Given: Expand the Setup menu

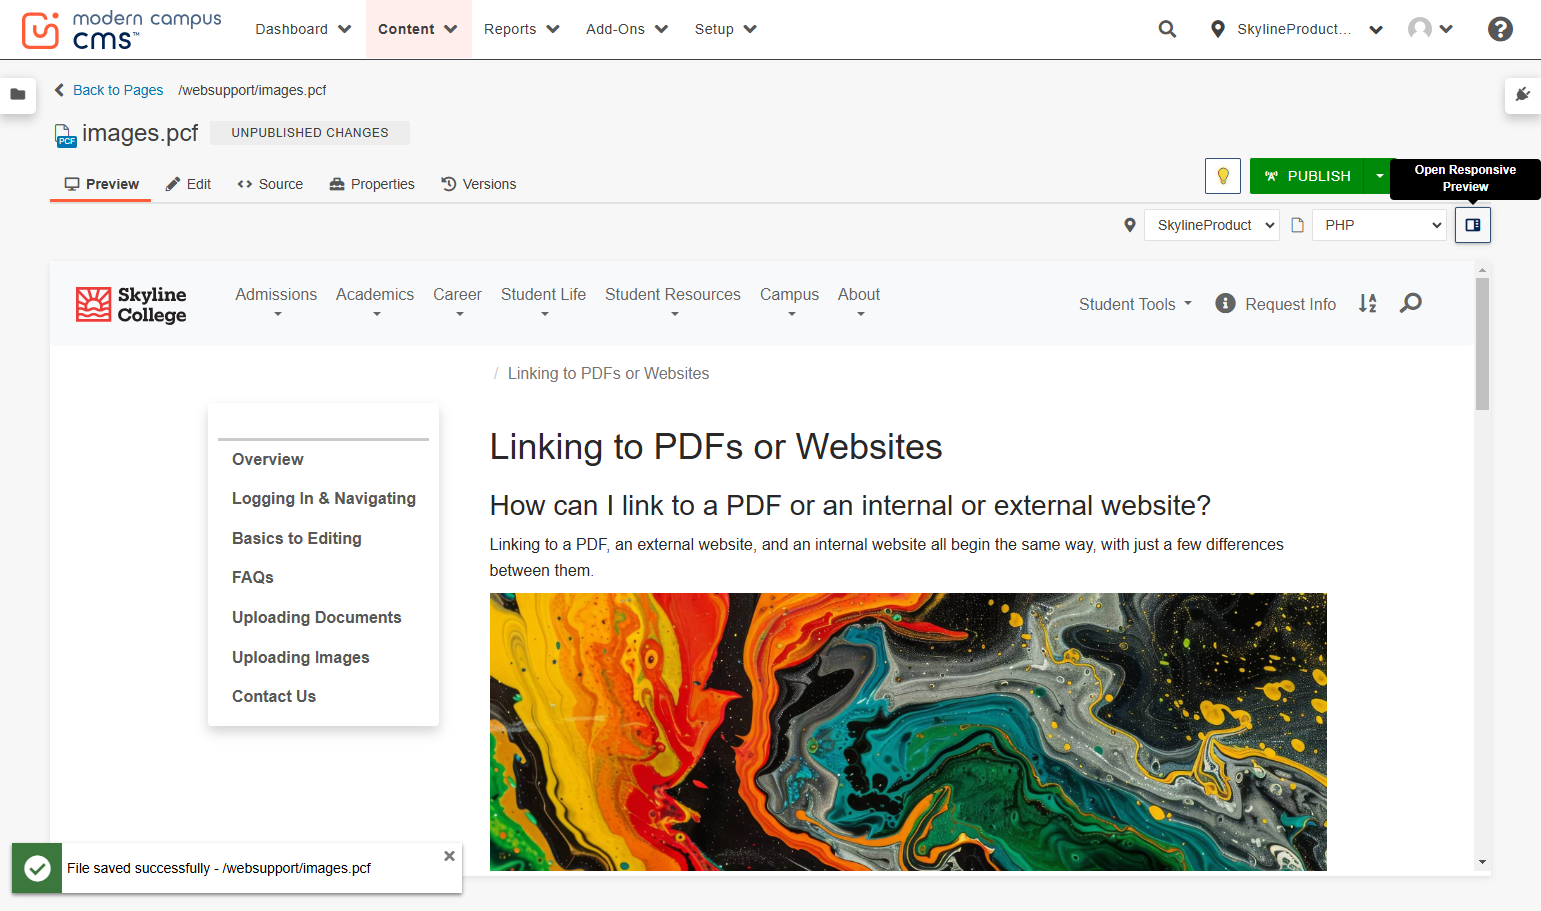Looking at the screenshot, I should pos(725,29).
